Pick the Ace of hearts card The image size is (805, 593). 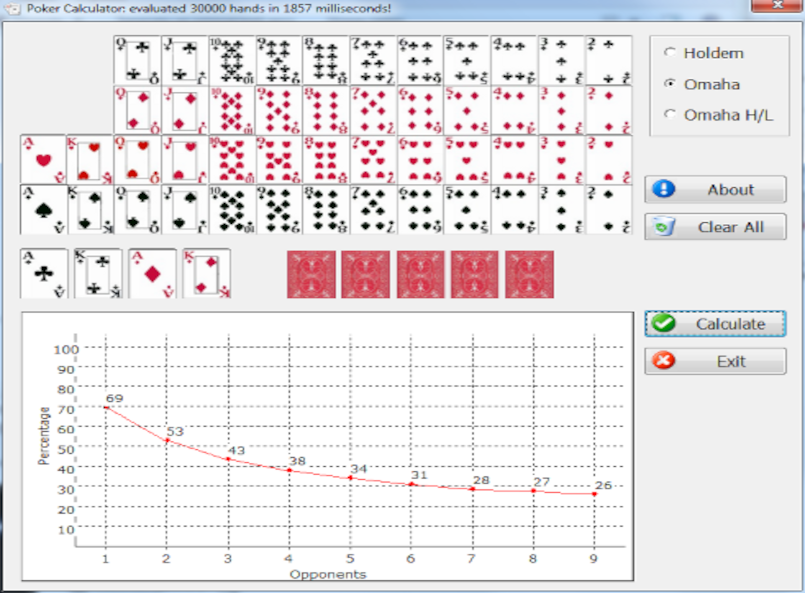pyautogui.click(x=43, y=160)
